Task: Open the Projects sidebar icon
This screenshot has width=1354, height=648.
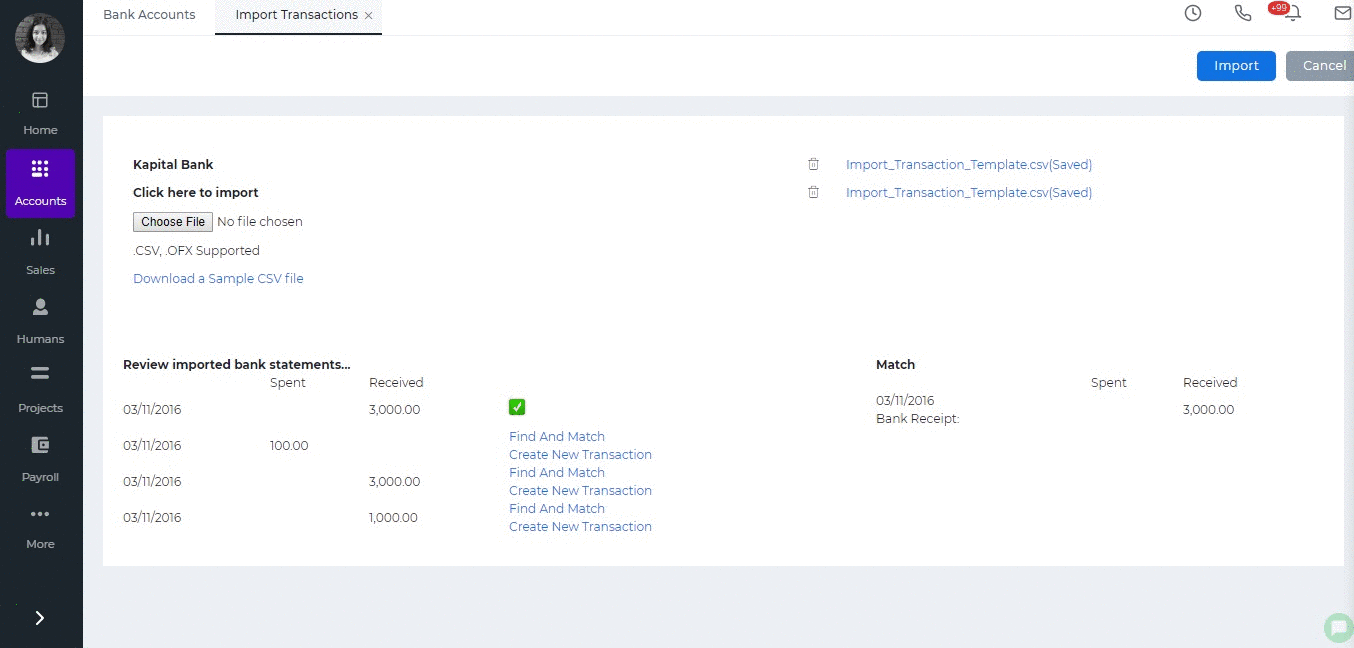Action: click(40, 374)
